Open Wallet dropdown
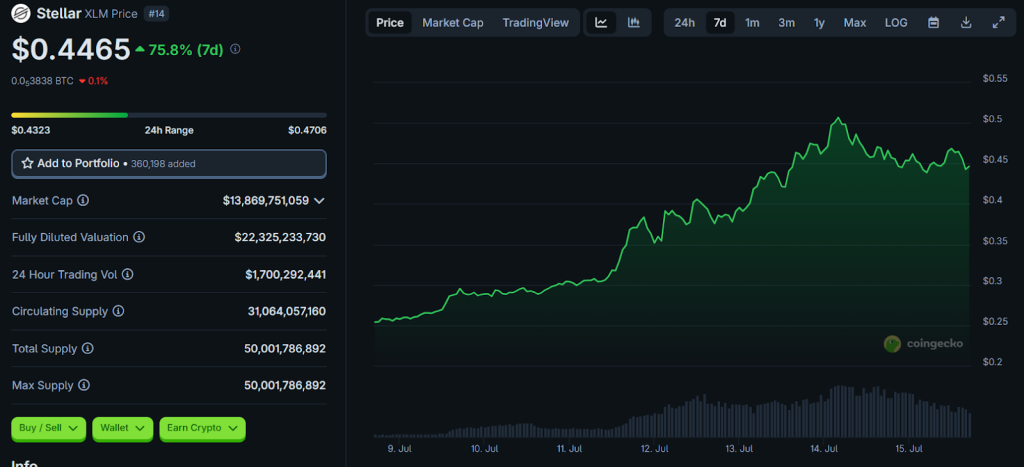 (x=123, y=428)
